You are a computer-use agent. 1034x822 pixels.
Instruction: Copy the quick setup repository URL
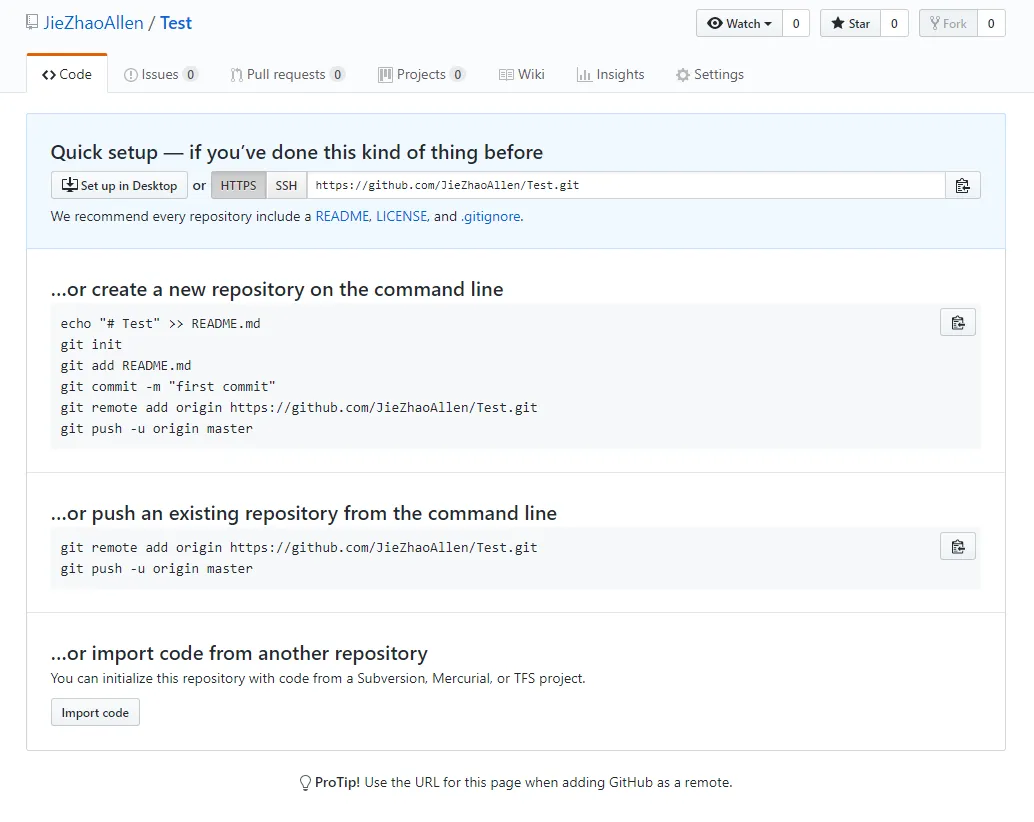click(x=962, y=185)
